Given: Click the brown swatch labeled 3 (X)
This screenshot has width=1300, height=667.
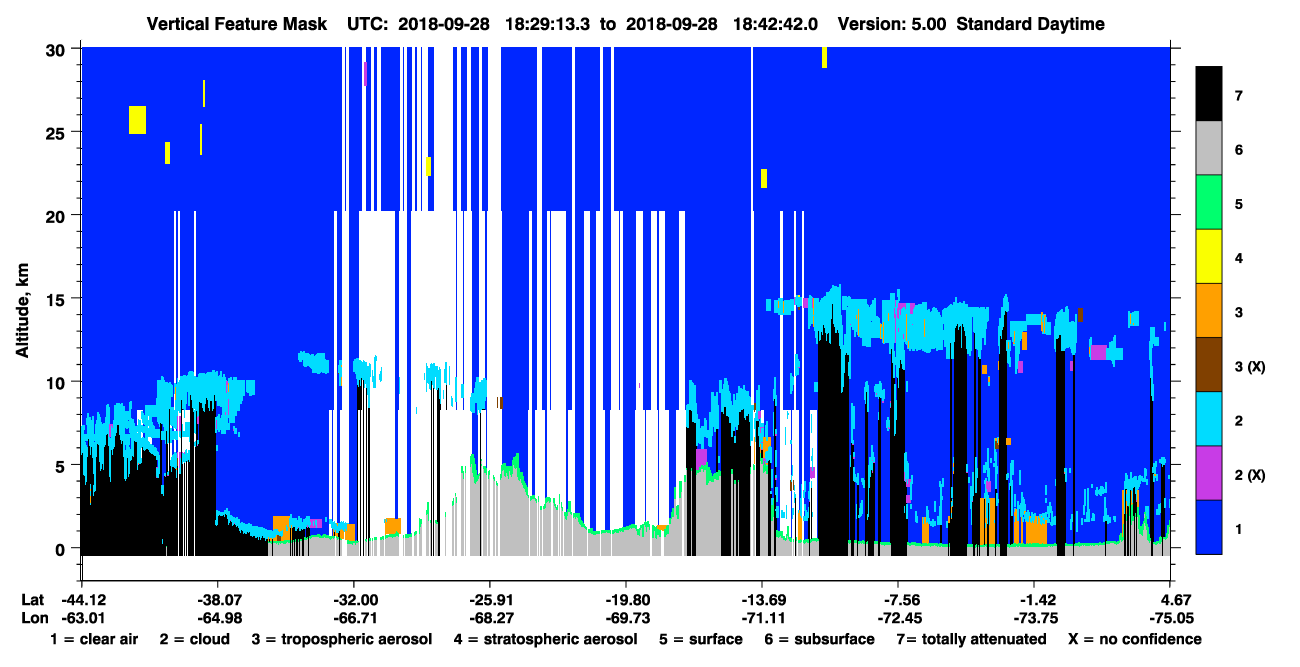Looking at the screenshot, I should (x=1209, y=365).
